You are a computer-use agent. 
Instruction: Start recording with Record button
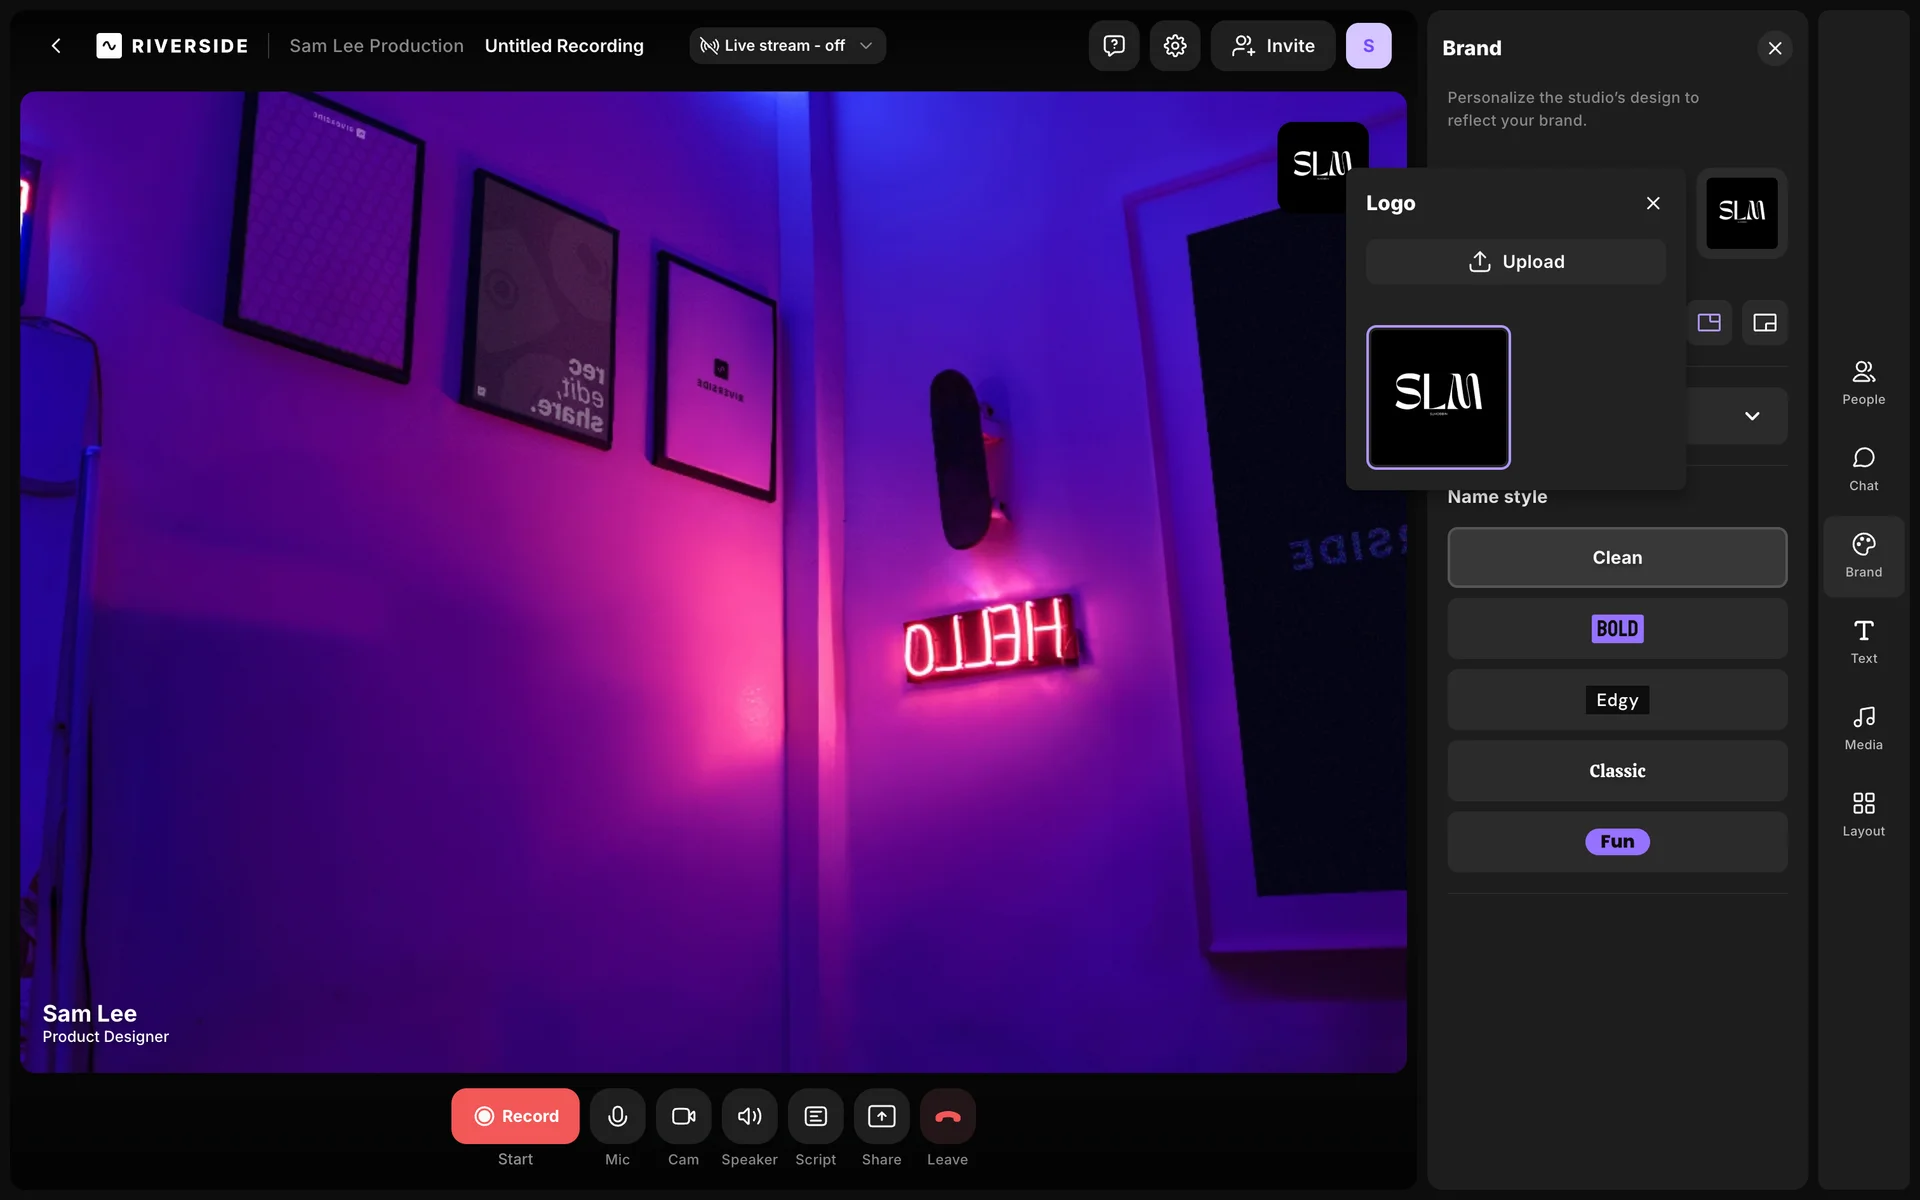coord(515,1116)
